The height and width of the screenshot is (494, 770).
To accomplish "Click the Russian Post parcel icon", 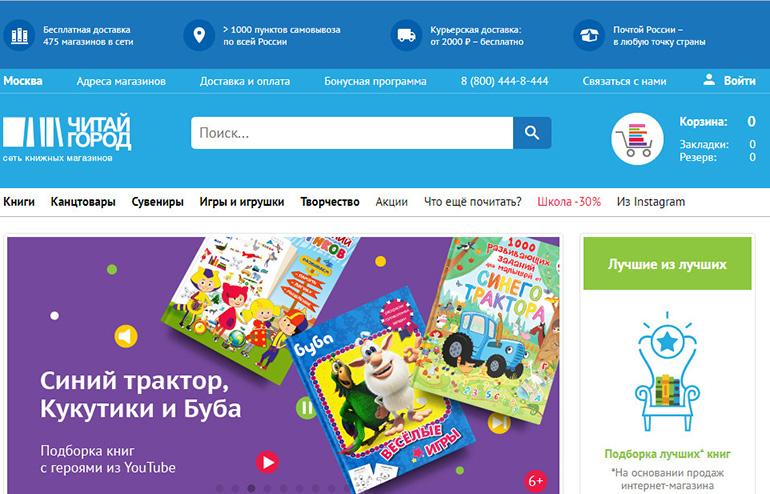I will [589, 35].
